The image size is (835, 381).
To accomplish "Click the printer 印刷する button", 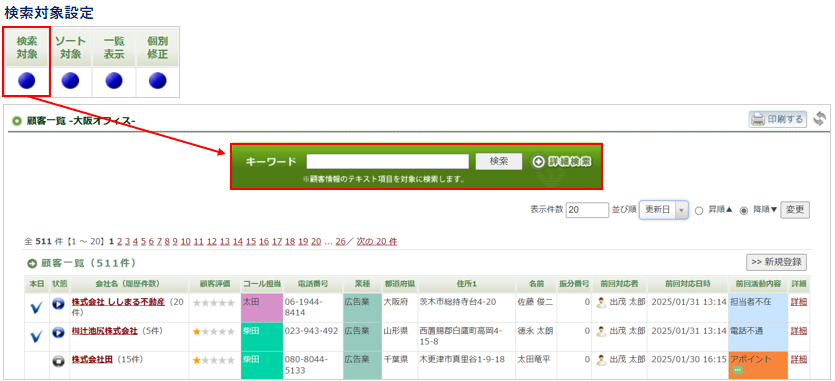I will click(778, 119).
